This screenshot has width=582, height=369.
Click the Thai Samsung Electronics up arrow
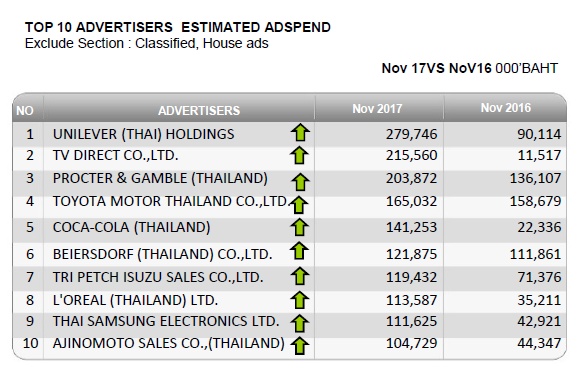tap(300, 323)
